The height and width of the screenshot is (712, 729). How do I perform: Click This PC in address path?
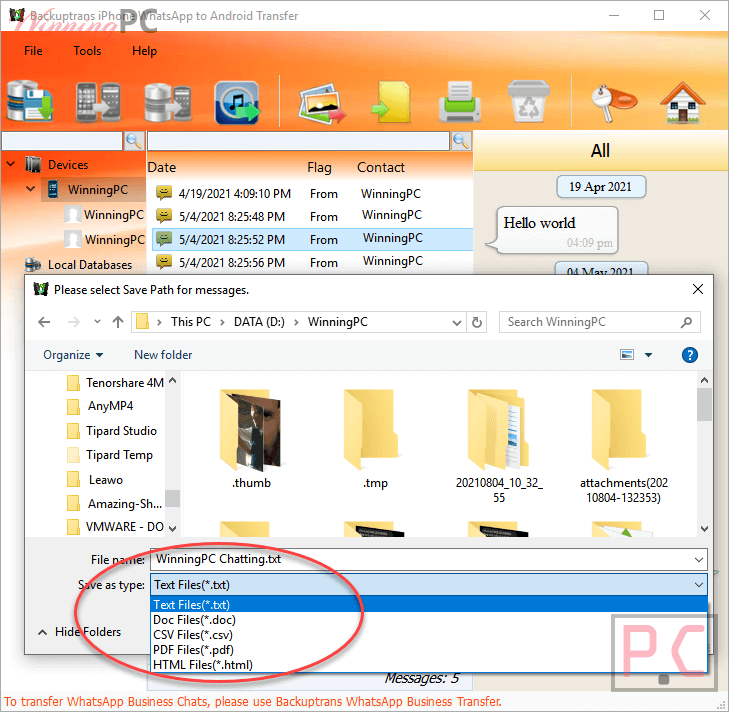coord(191,322)
